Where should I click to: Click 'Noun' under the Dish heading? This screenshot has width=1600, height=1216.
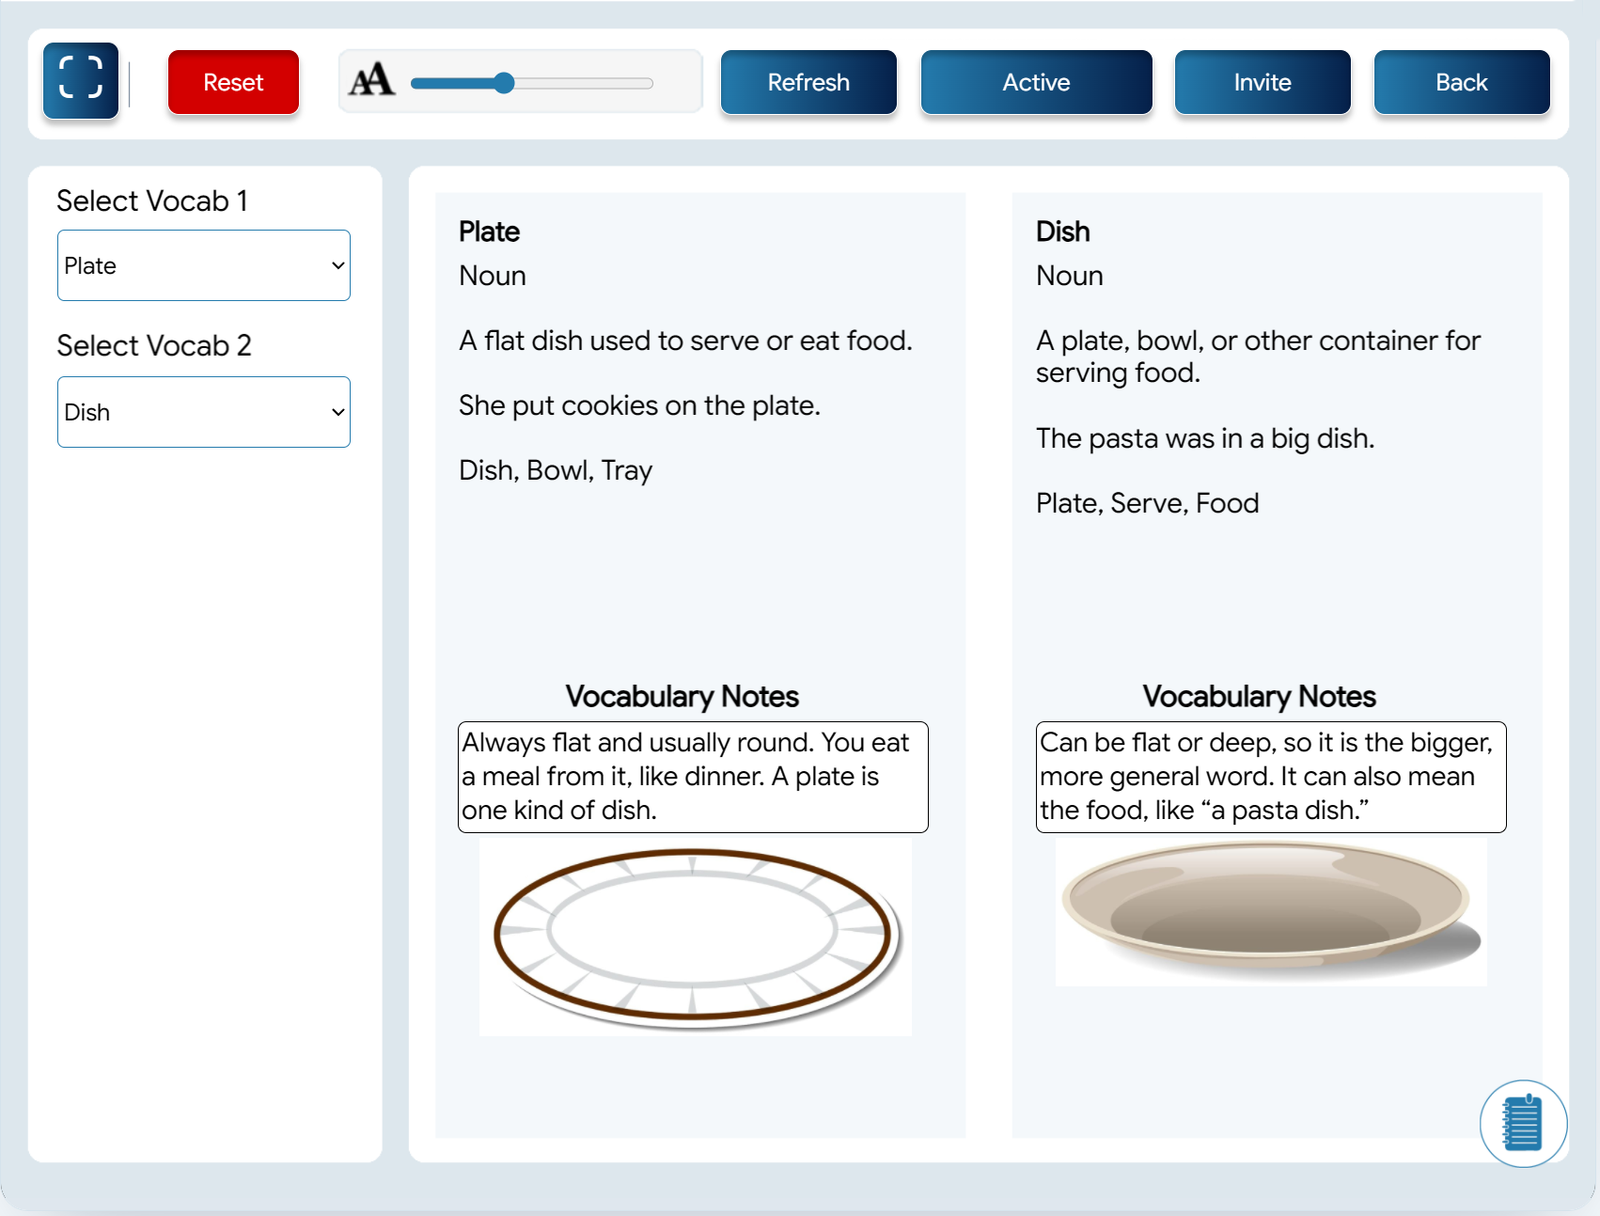pos(1069,276)
